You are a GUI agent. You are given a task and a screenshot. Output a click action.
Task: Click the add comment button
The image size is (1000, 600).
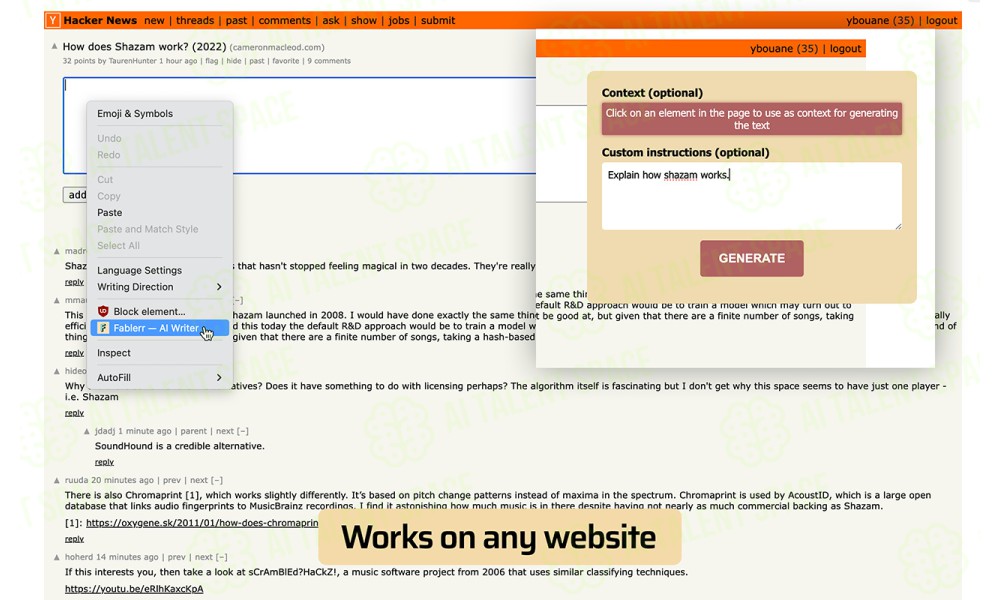point(75,194)
